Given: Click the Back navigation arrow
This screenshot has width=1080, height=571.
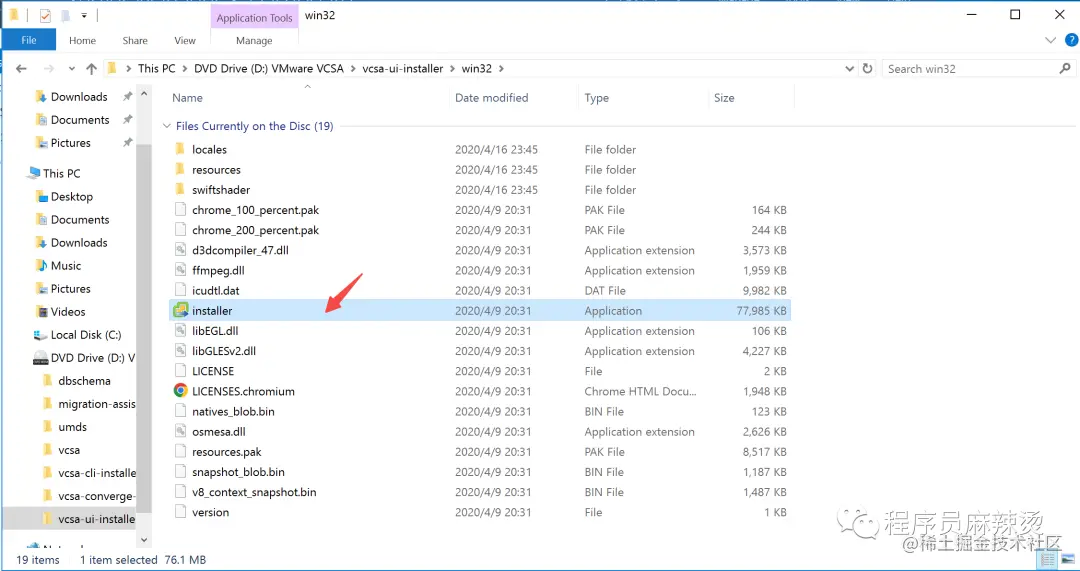Looking at the screenshot, I should 21,68.
